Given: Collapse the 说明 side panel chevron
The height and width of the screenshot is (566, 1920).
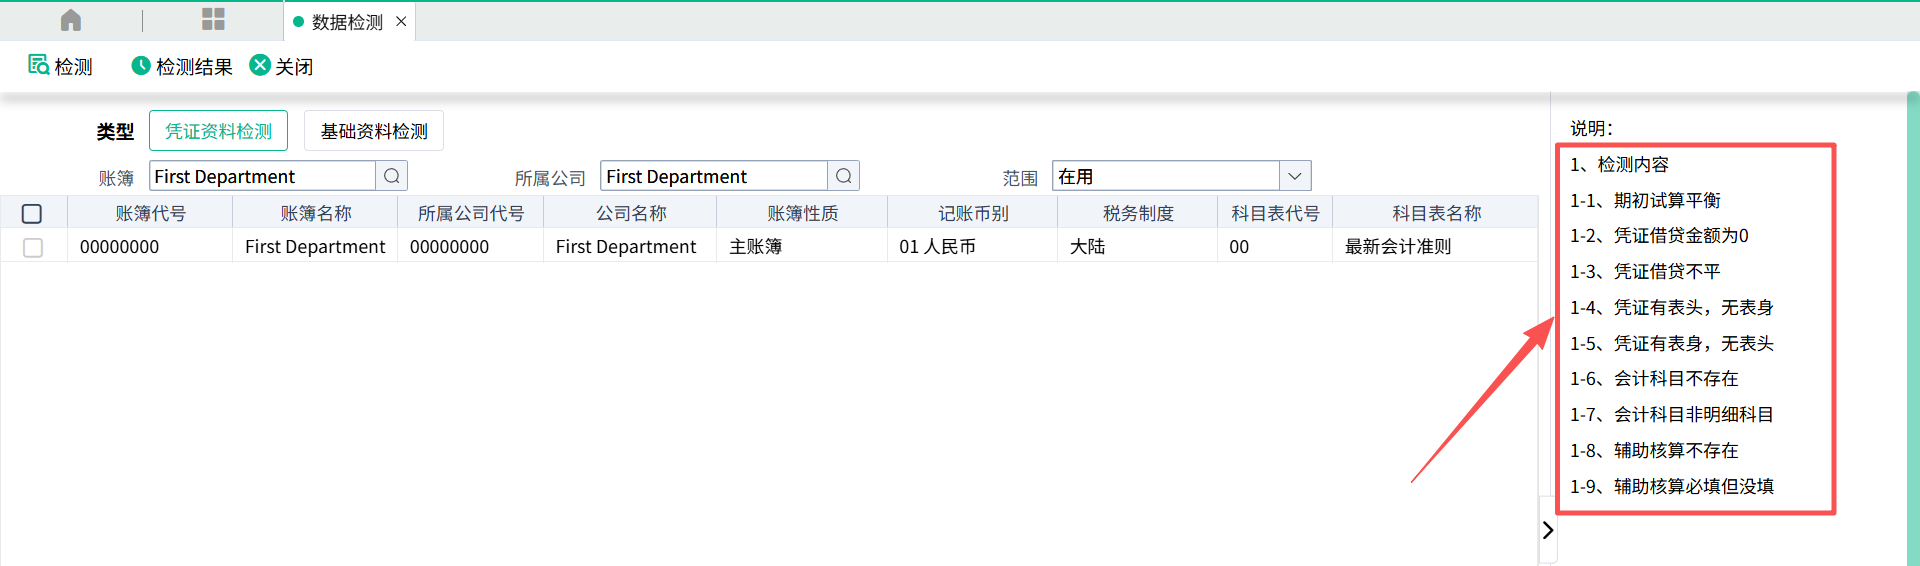Looking at the screenshot, I should point(1547,530).
